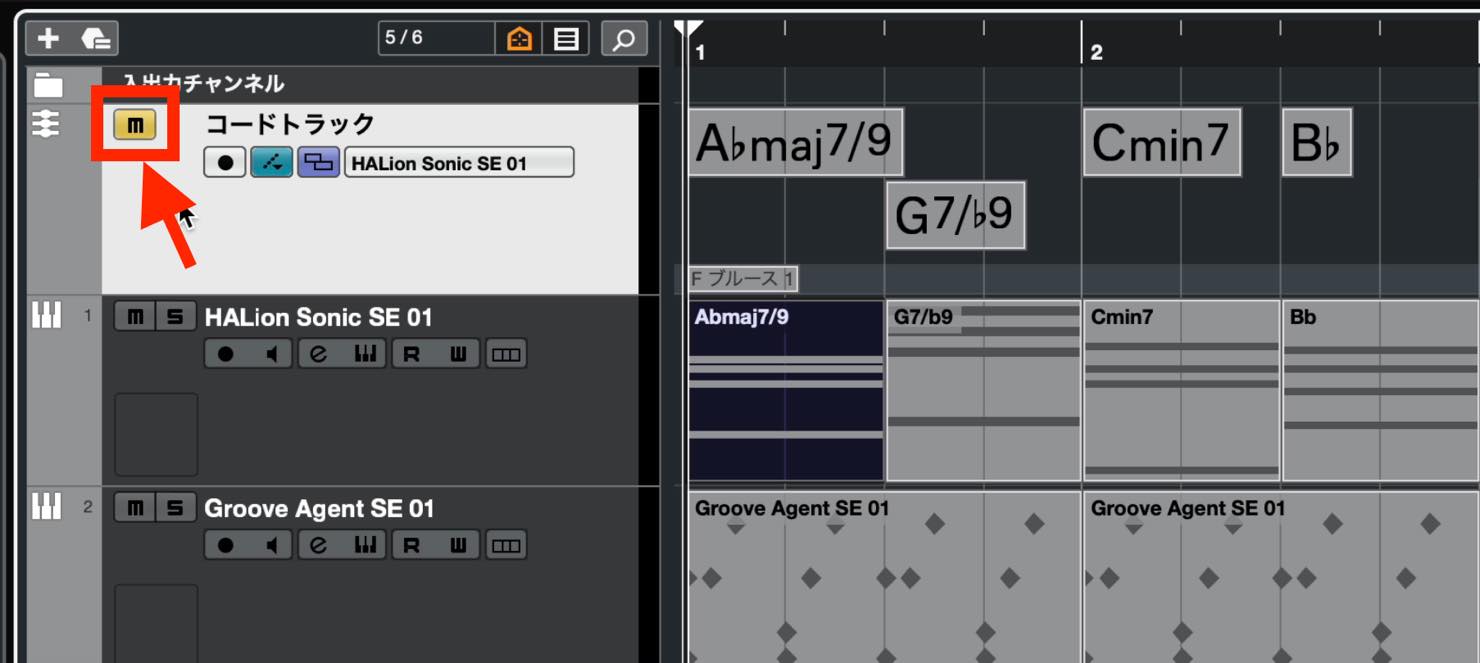The image size is (1480, 663).
Task: Unmute the chord track with yellow M
Action: (x=135, y=125)
